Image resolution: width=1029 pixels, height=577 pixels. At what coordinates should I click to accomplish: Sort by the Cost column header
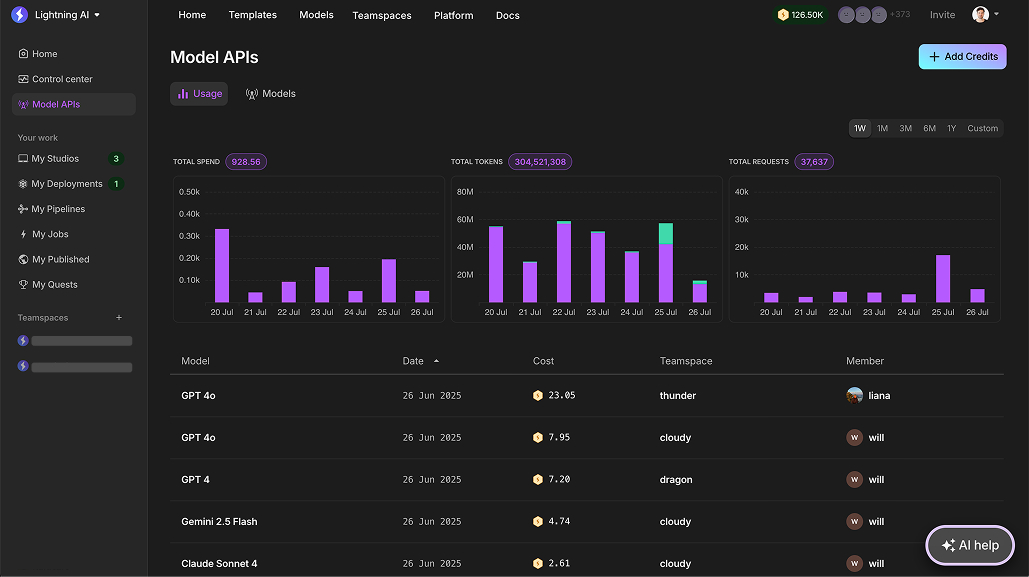pyautogui.click(x=543, y=361)
